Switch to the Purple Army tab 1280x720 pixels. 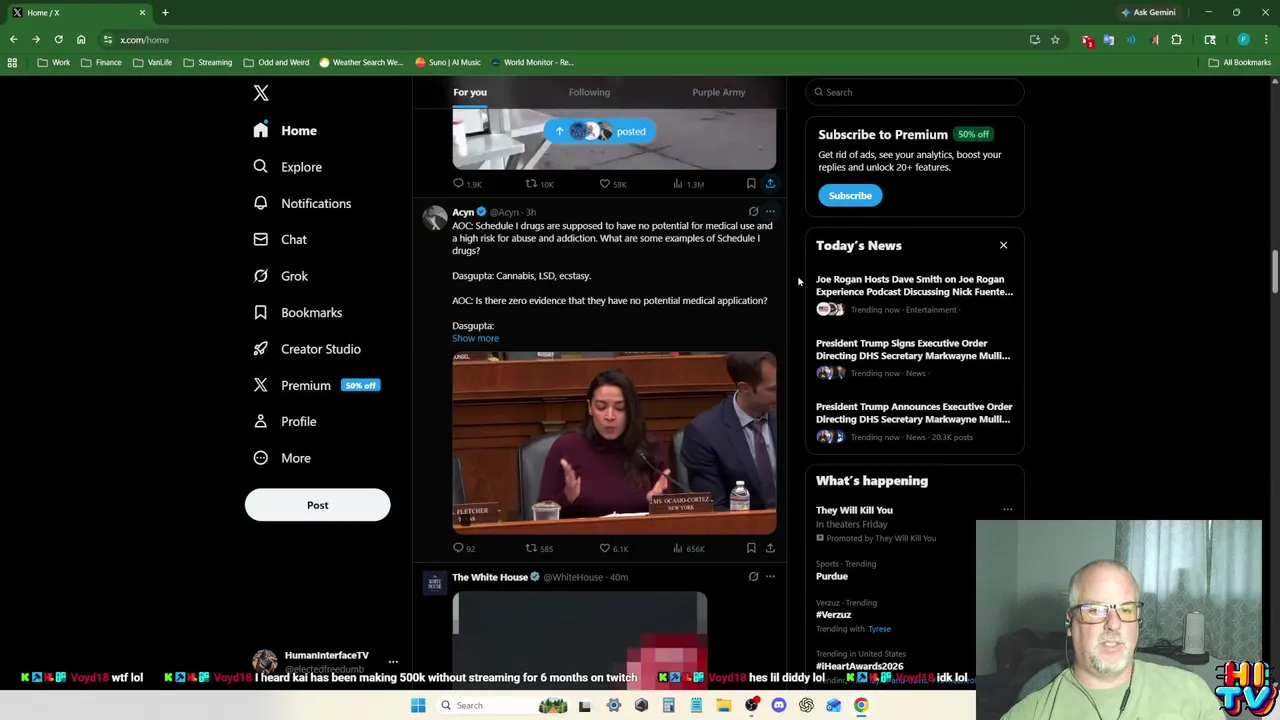[x=718, y=92]
